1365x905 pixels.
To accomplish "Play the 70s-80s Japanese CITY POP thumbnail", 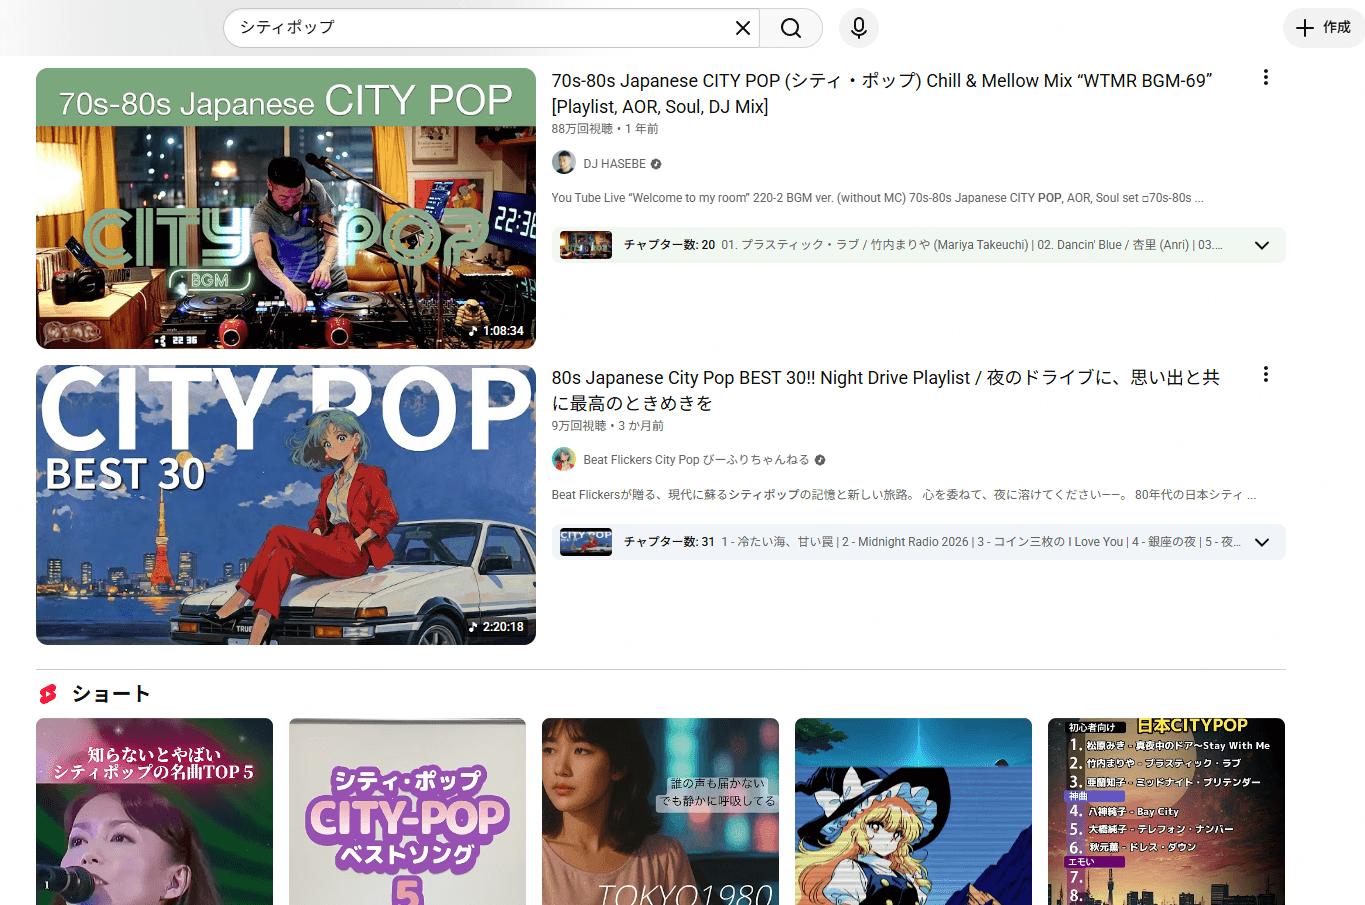I will (286, 208).
